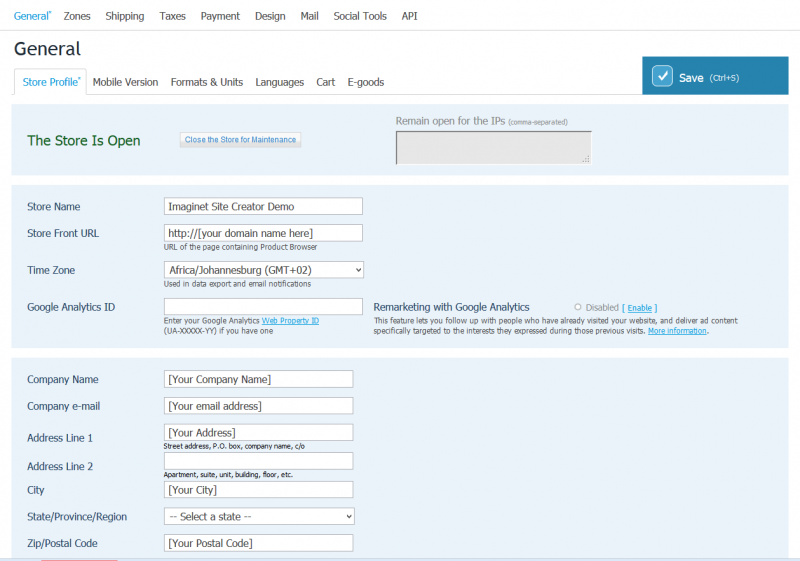Click the Address Line 1 field
800x561 pixels.
pos(258,432)
